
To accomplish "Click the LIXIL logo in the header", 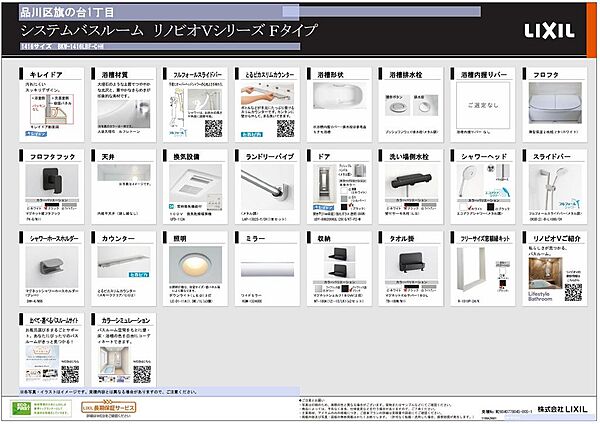I will pos(549,31).
